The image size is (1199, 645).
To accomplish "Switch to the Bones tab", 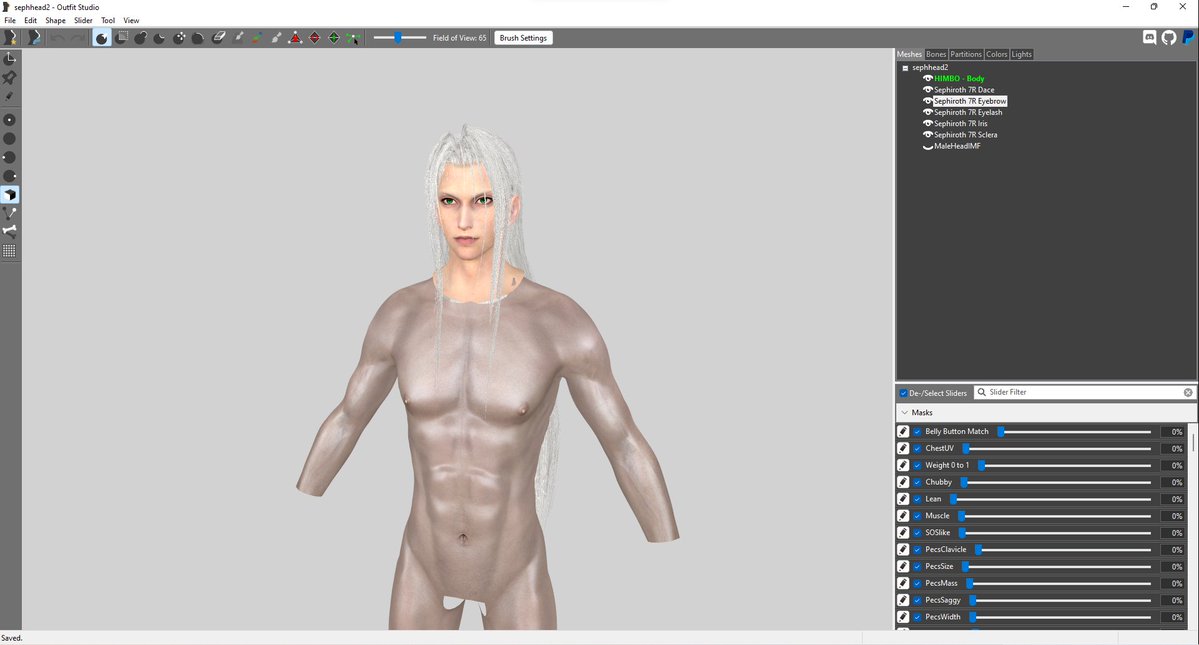I will tap(936, 54).
